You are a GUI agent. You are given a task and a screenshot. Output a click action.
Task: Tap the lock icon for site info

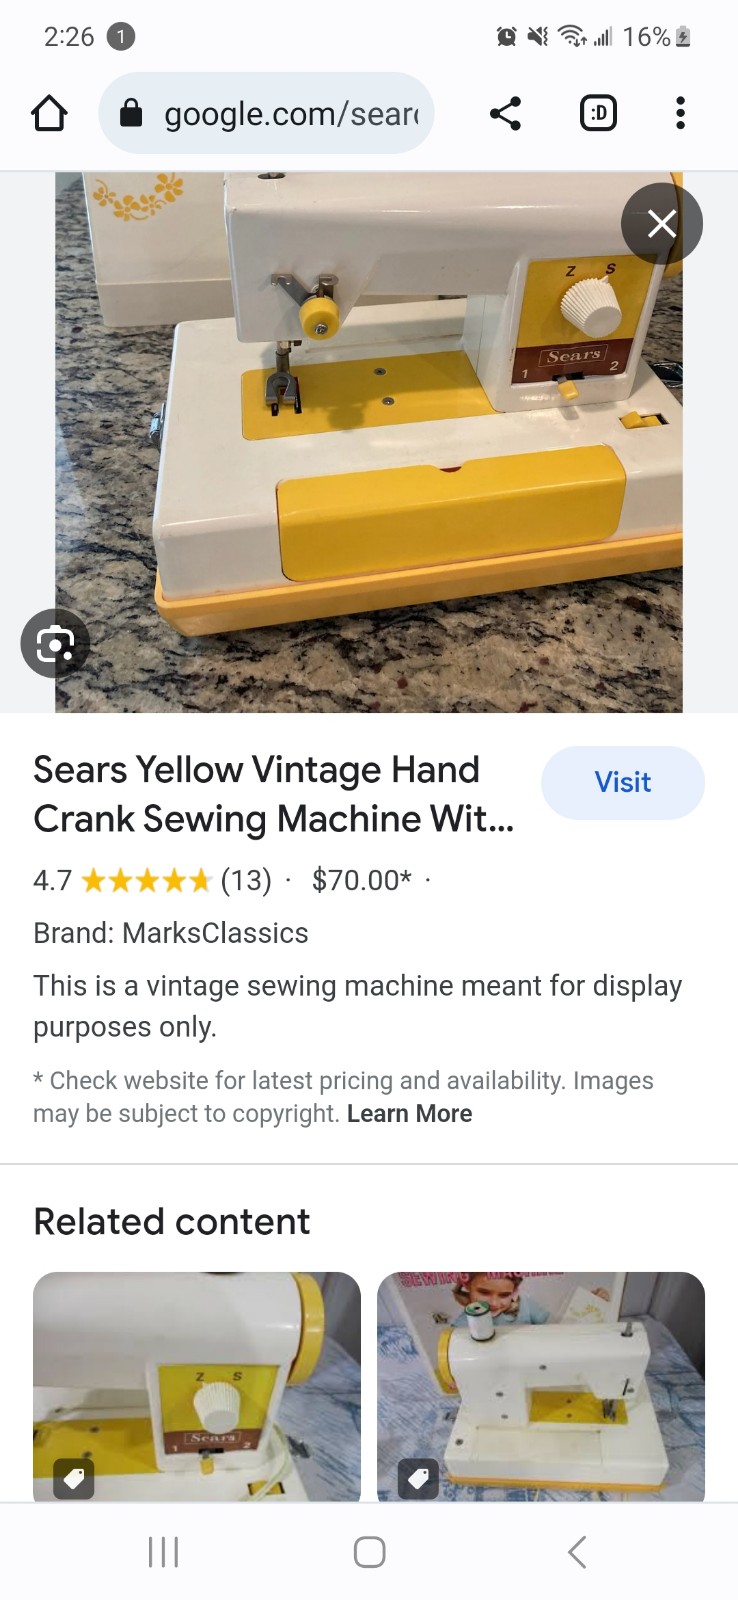point(131,113)
